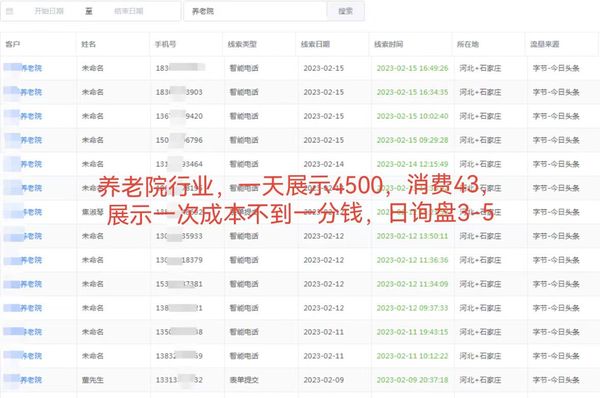
Task: Click the 流量来源 column header
Action: tap(545, 44)
